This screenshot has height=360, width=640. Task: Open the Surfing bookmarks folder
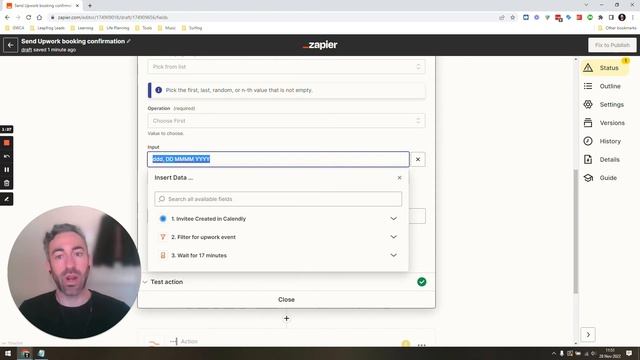pos(192,28)
